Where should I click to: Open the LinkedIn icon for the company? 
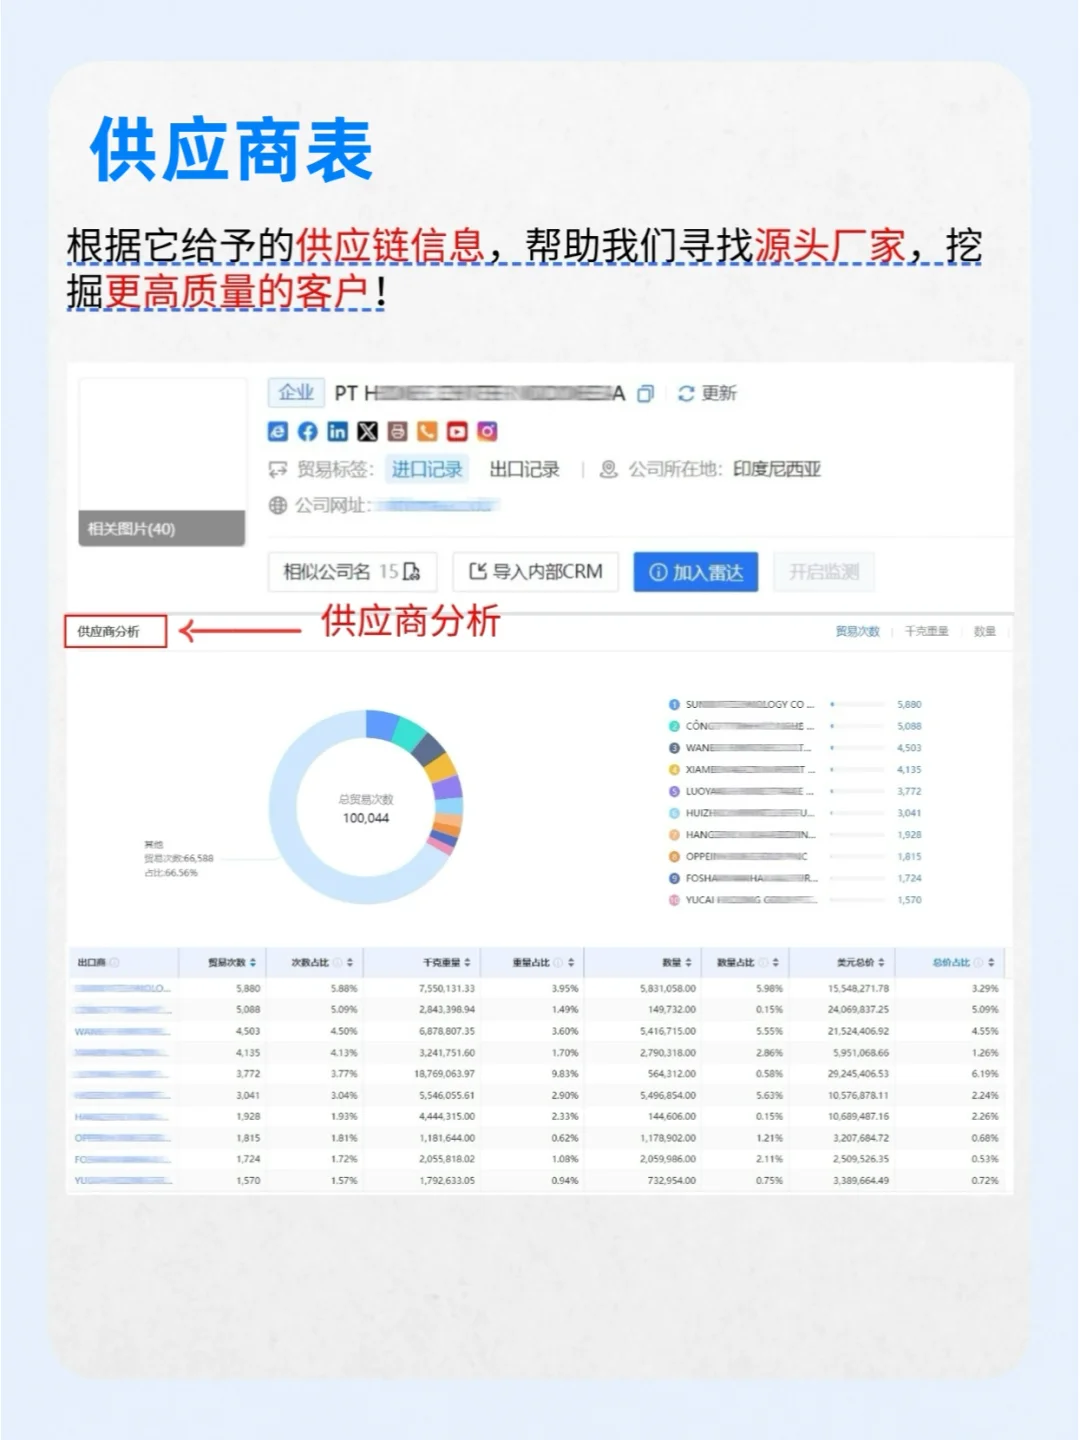coord(338,432)
